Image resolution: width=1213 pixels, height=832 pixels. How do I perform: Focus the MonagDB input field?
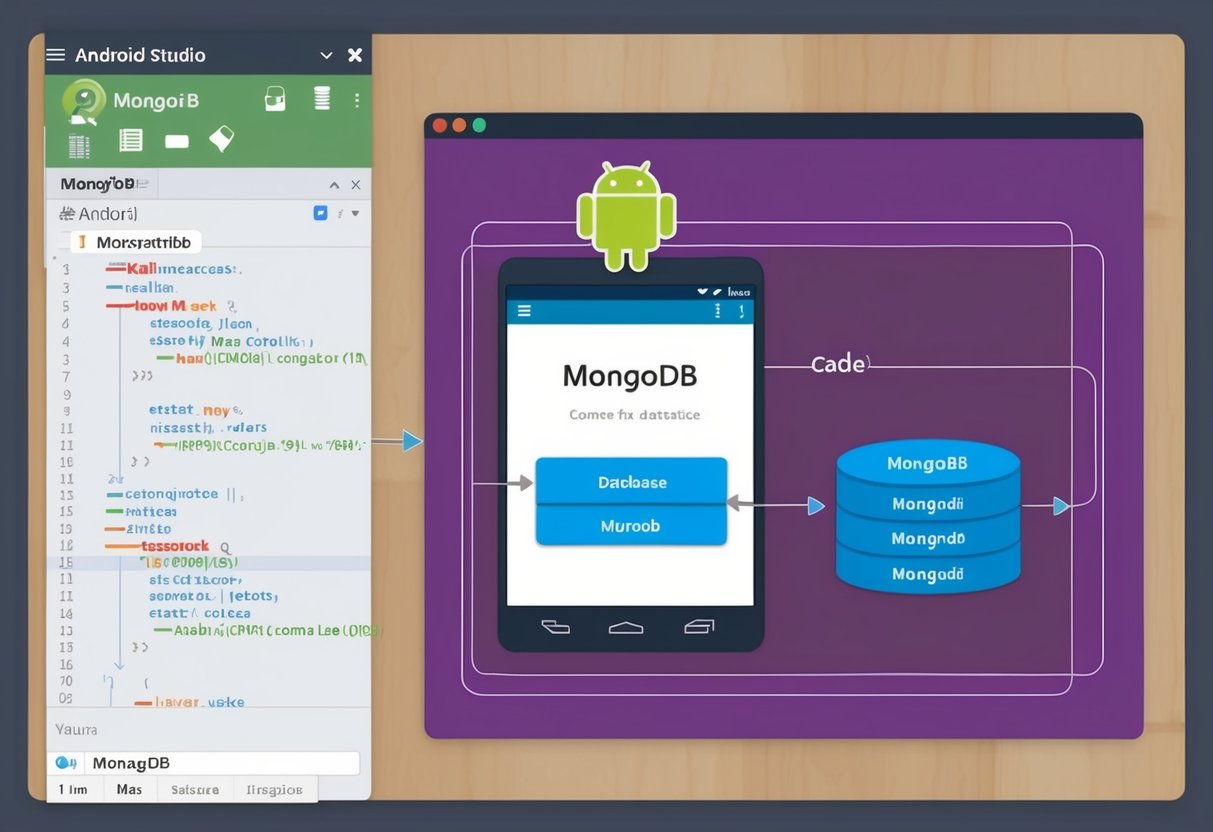[x=222, y=763]
